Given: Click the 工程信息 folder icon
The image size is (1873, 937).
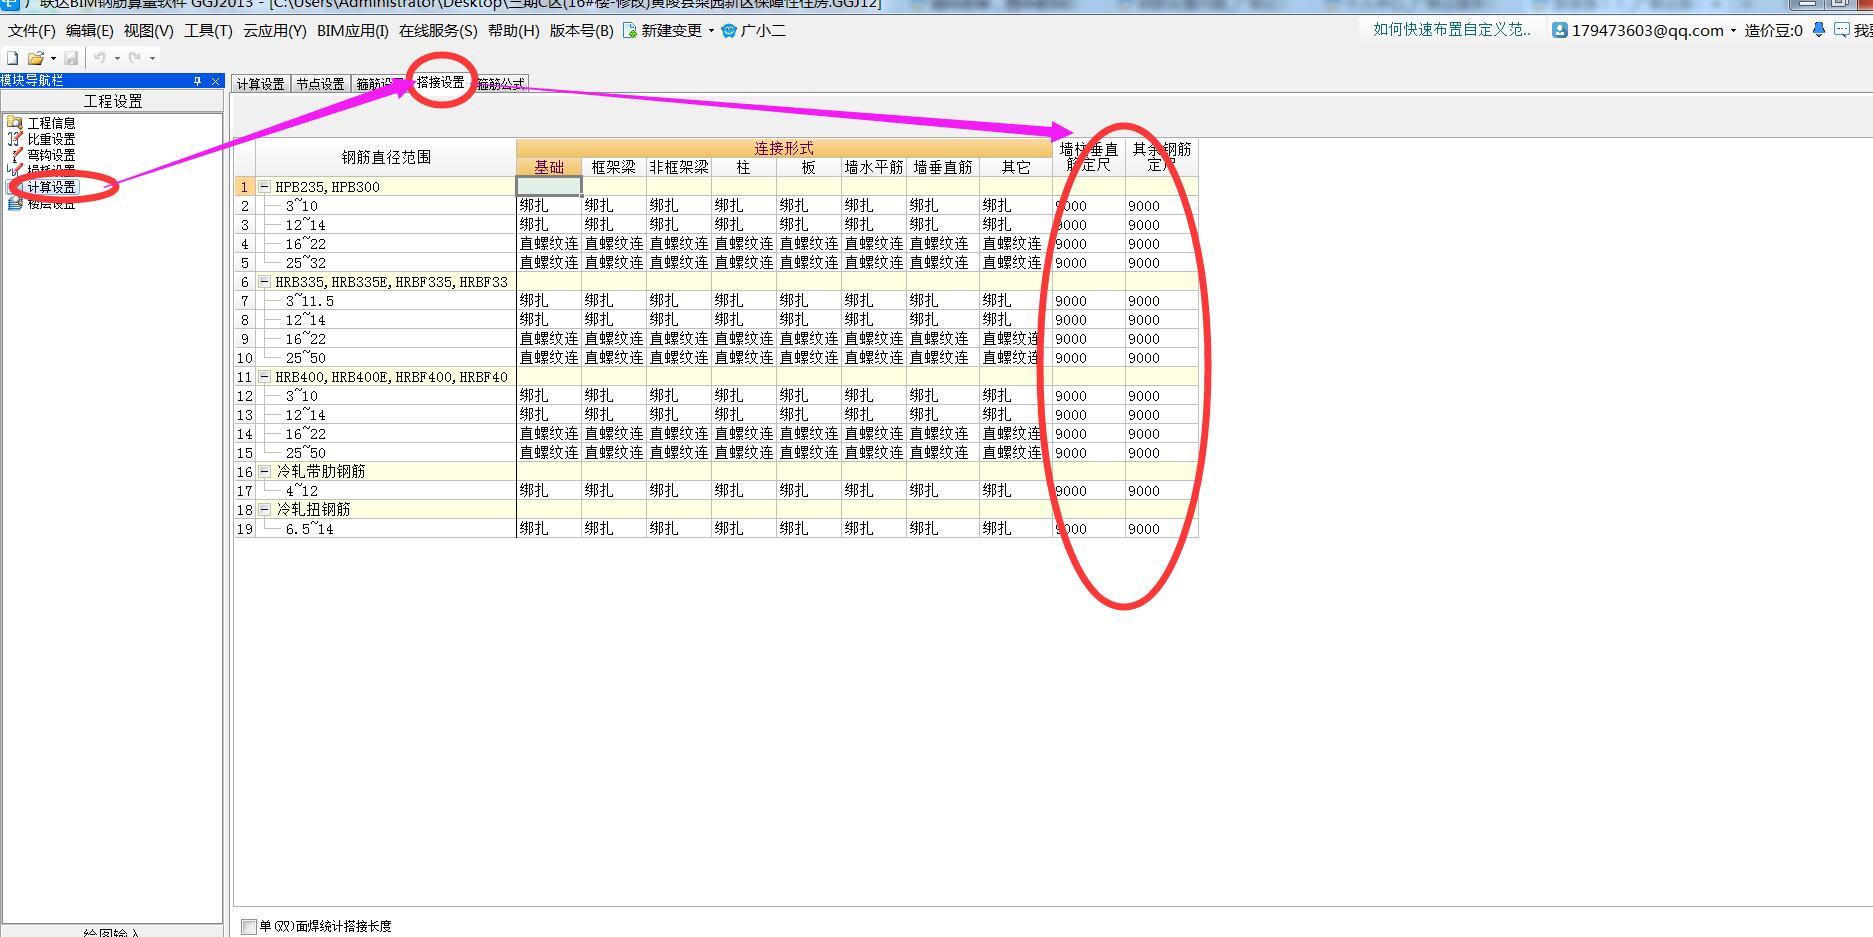Looking at the screenshot, I should [x=14, y=123].
